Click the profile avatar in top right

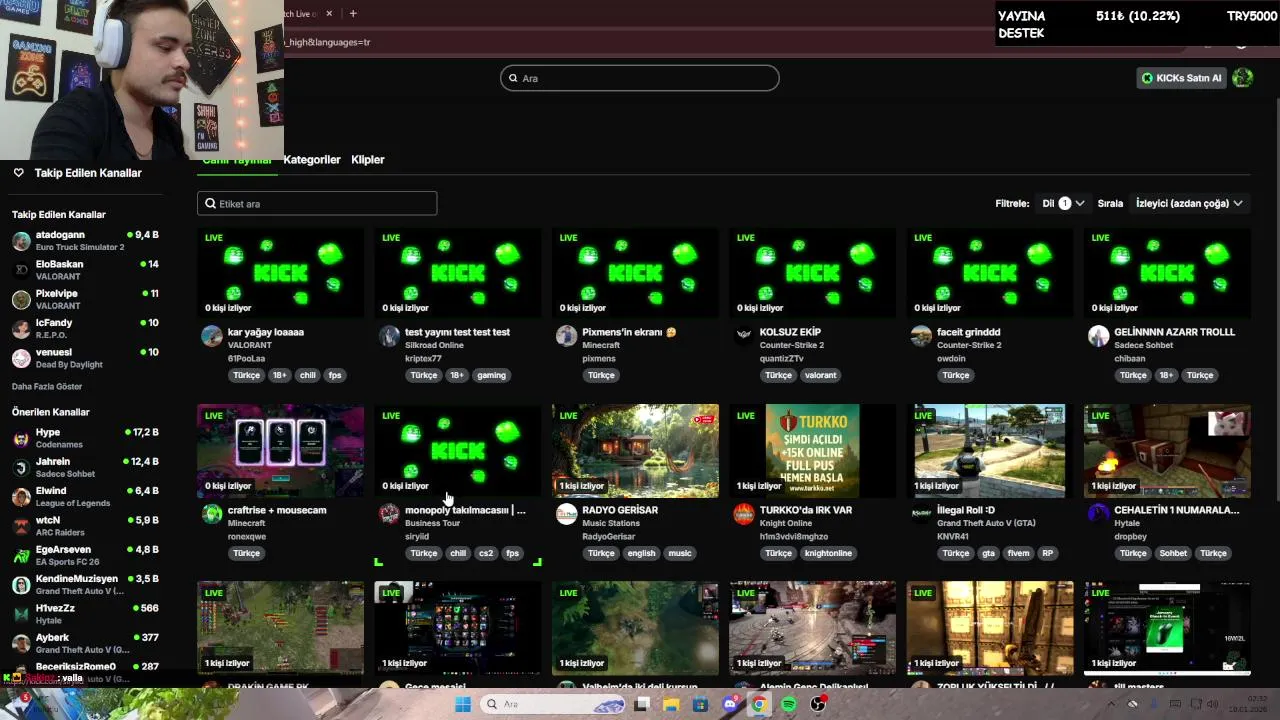point(1242,78)
